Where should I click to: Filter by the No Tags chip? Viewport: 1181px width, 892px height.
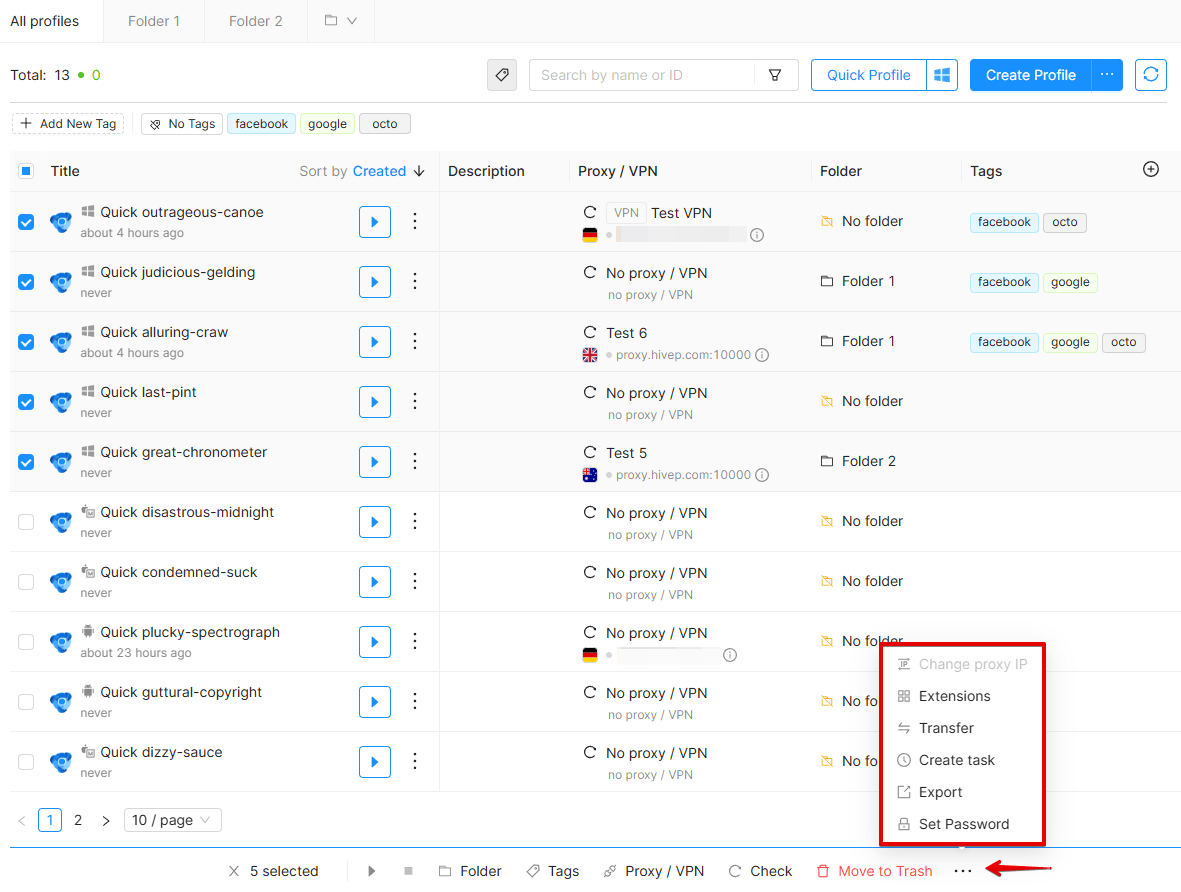click(182, 124)
